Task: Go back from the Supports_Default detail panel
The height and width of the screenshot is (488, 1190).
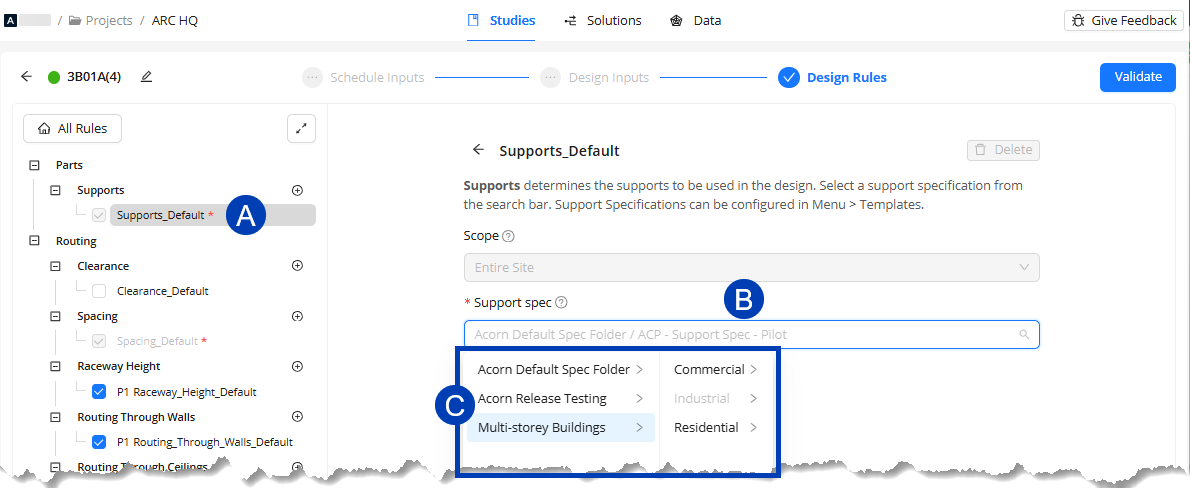Action: [x=478, y=150]
